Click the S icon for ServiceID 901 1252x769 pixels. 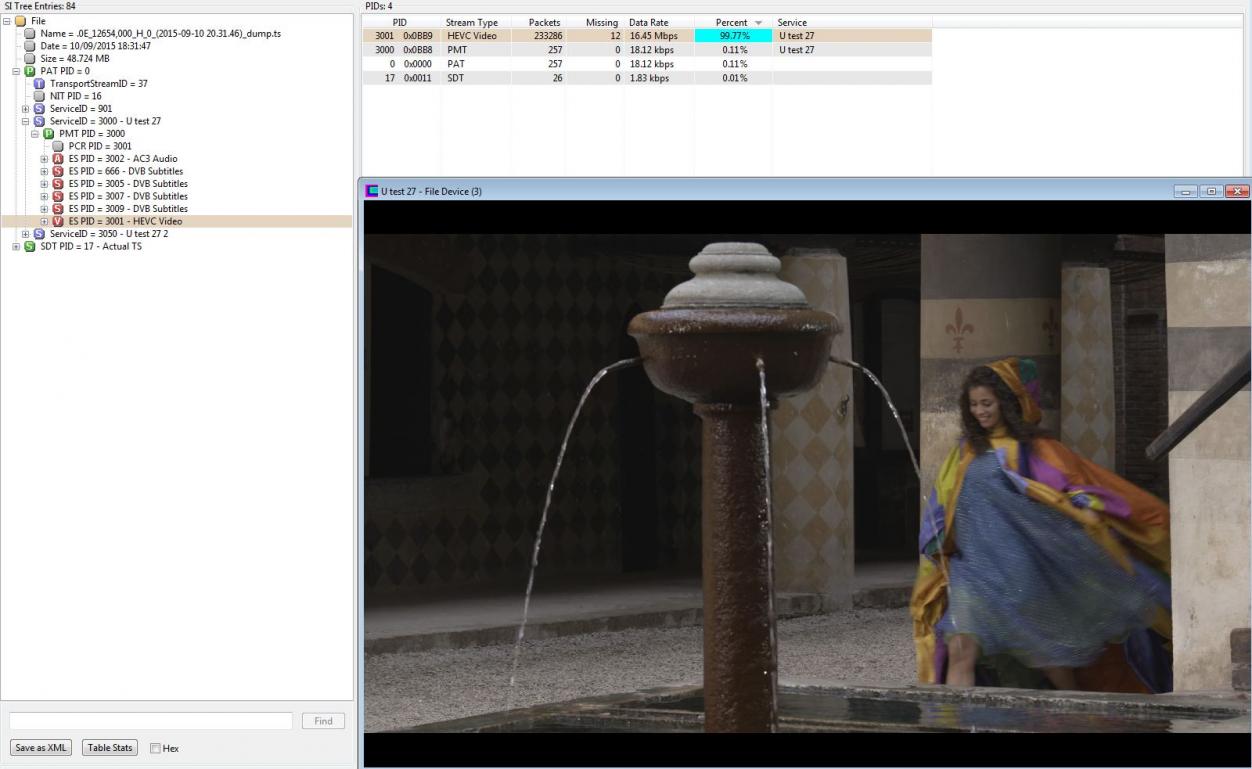click(39, 109)
